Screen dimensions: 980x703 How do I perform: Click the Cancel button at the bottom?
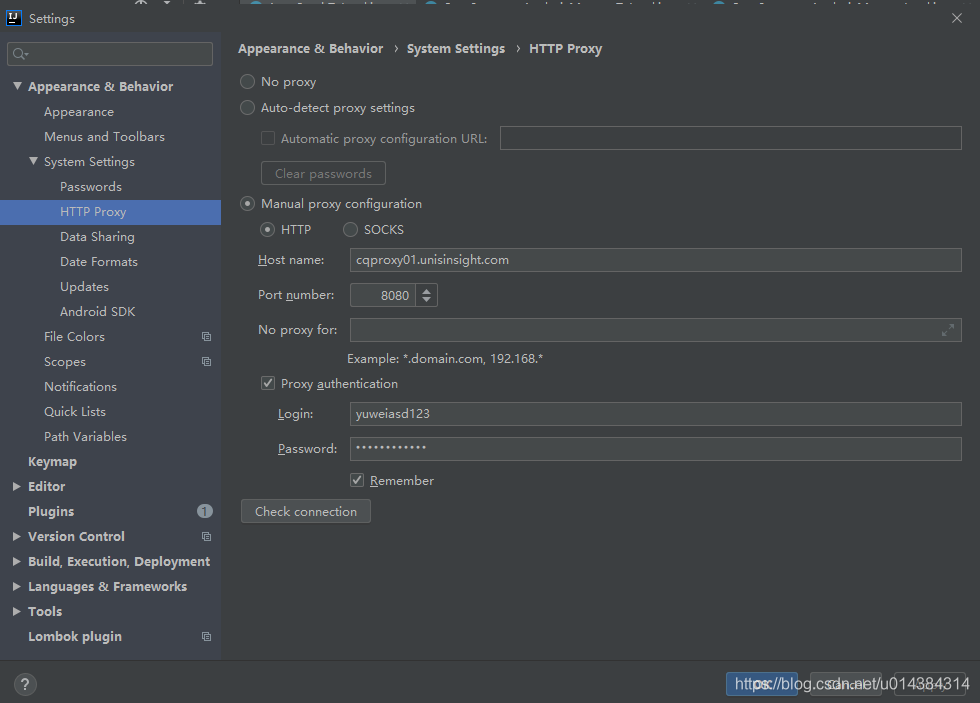[846, 684]
